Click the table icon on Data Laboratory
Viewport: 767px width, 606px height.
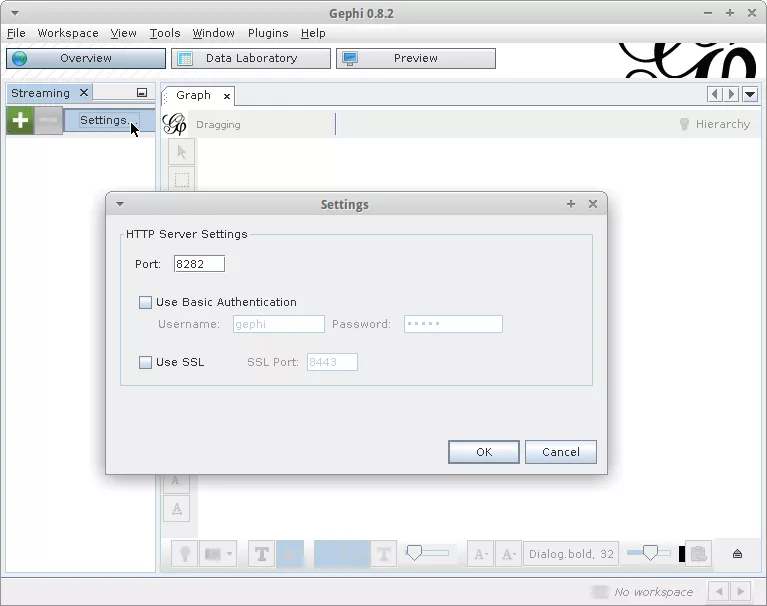click(185, 58)
